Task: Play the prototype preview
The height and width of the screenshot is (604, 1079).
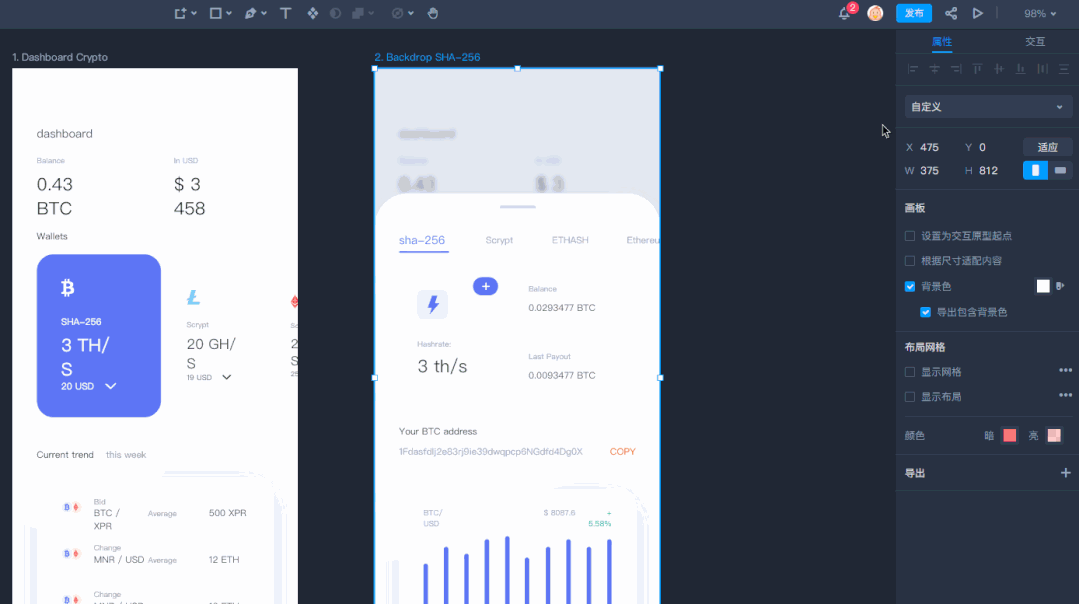Action: pos(977,13)
